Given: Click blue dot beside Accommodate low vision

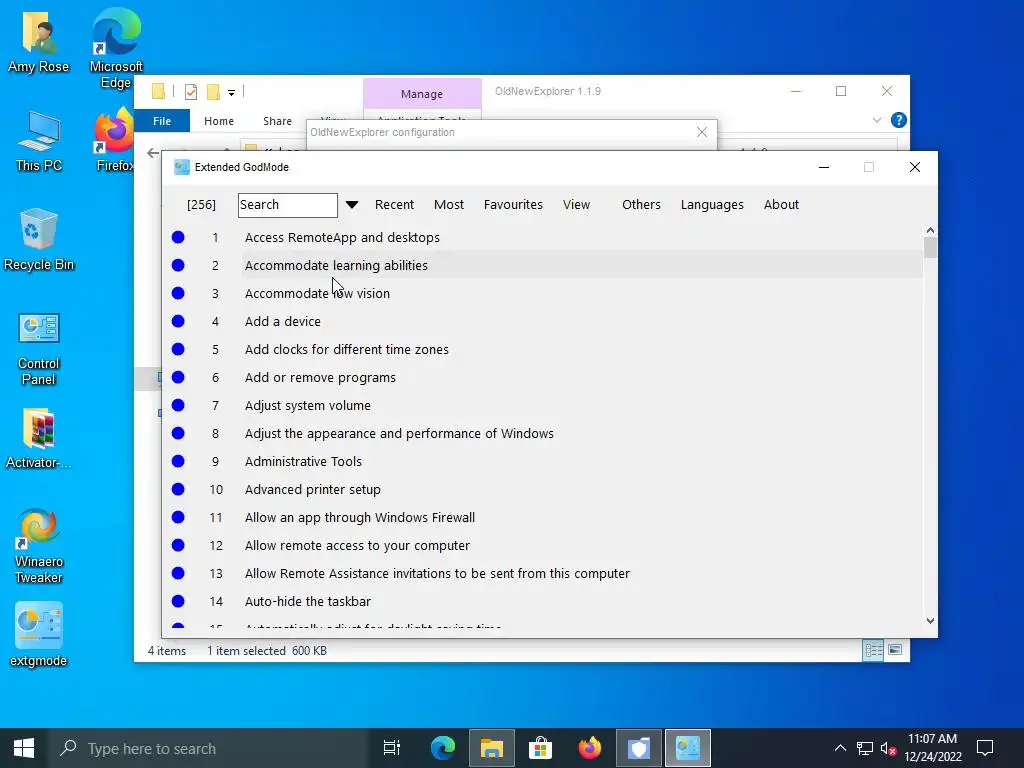Looking at the screenshot, I should click(178, 293).
